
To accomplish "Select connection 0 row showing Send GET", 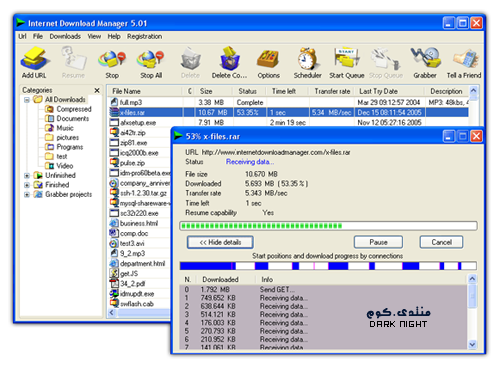I will [323, 289].
